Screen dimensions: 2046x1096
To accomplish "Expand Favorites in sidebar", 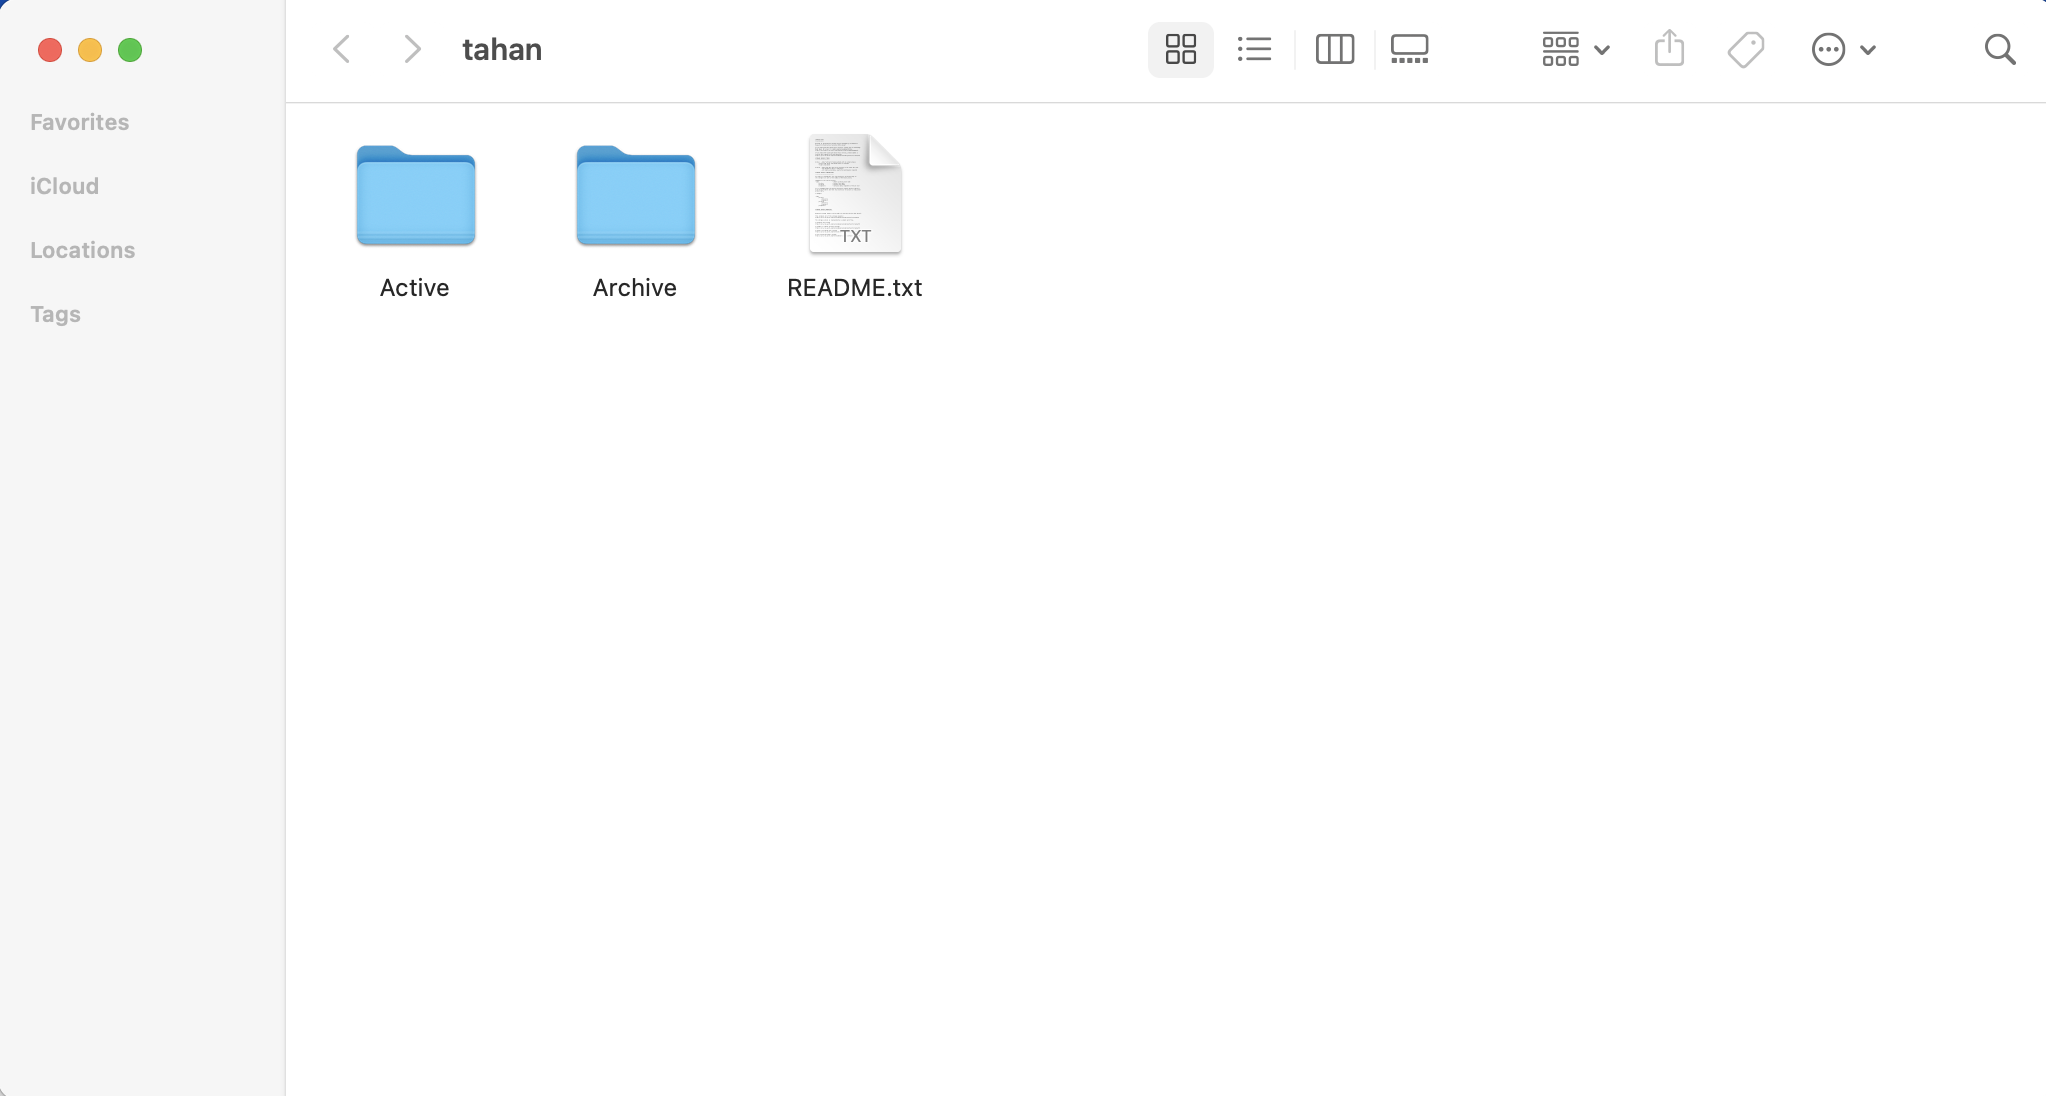I will click(x=78, y=122).
